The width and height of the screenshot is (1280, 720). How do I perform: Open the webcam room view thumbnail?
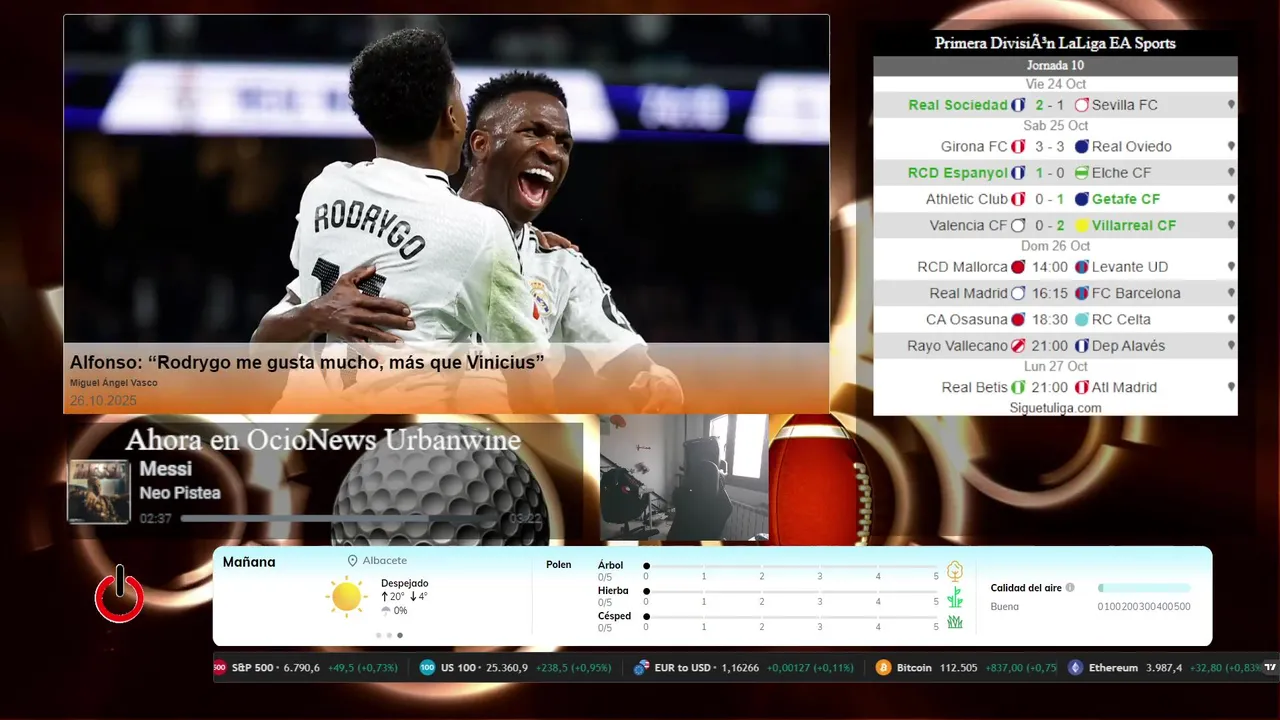click(x=684, y=478)
